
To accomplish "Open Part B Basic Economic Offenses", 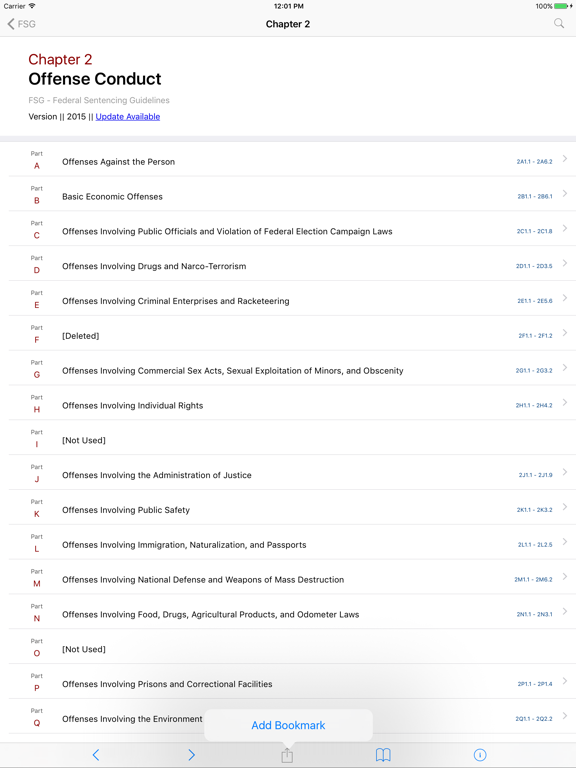I will click(288, 194).
